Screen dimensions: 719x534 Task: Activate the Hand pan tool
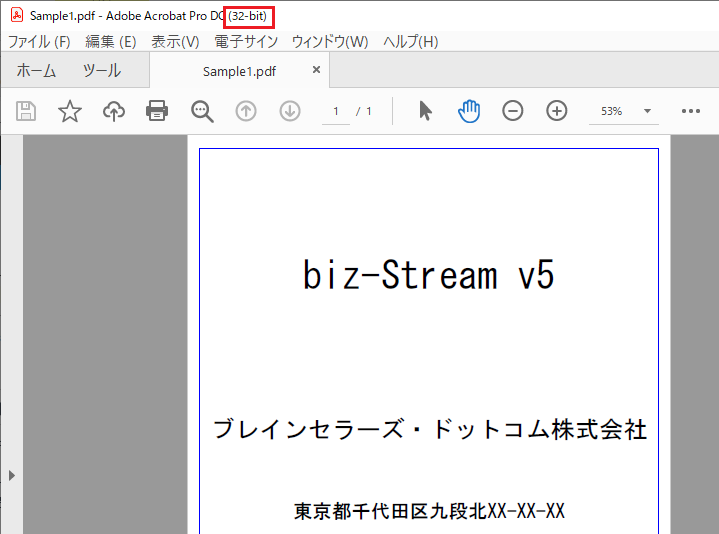pos(469,111)
